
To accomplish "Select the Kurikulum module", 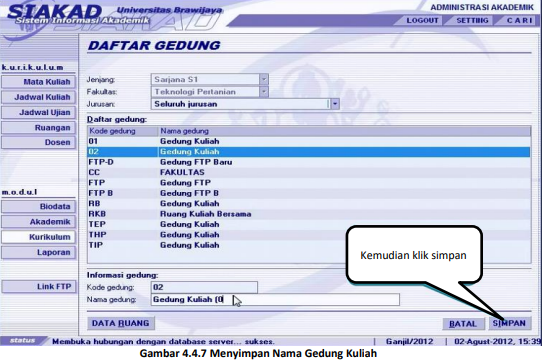I will (38, 237).
